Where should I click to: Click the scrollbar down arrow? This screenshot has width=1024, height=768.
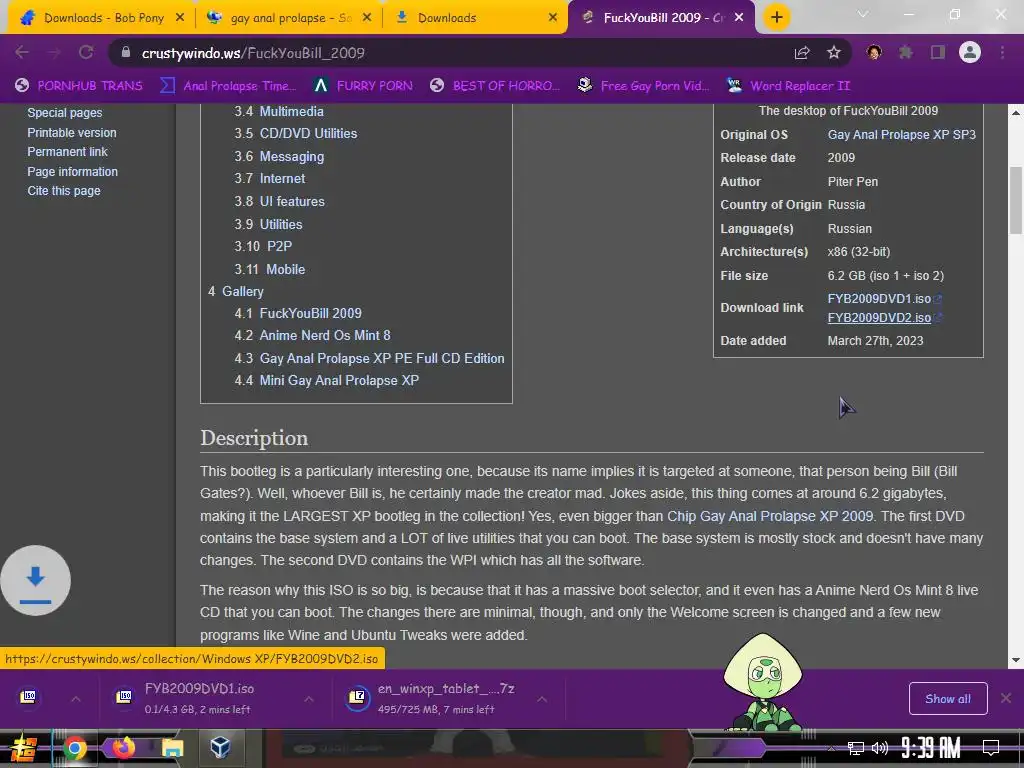pos(1016,660)
